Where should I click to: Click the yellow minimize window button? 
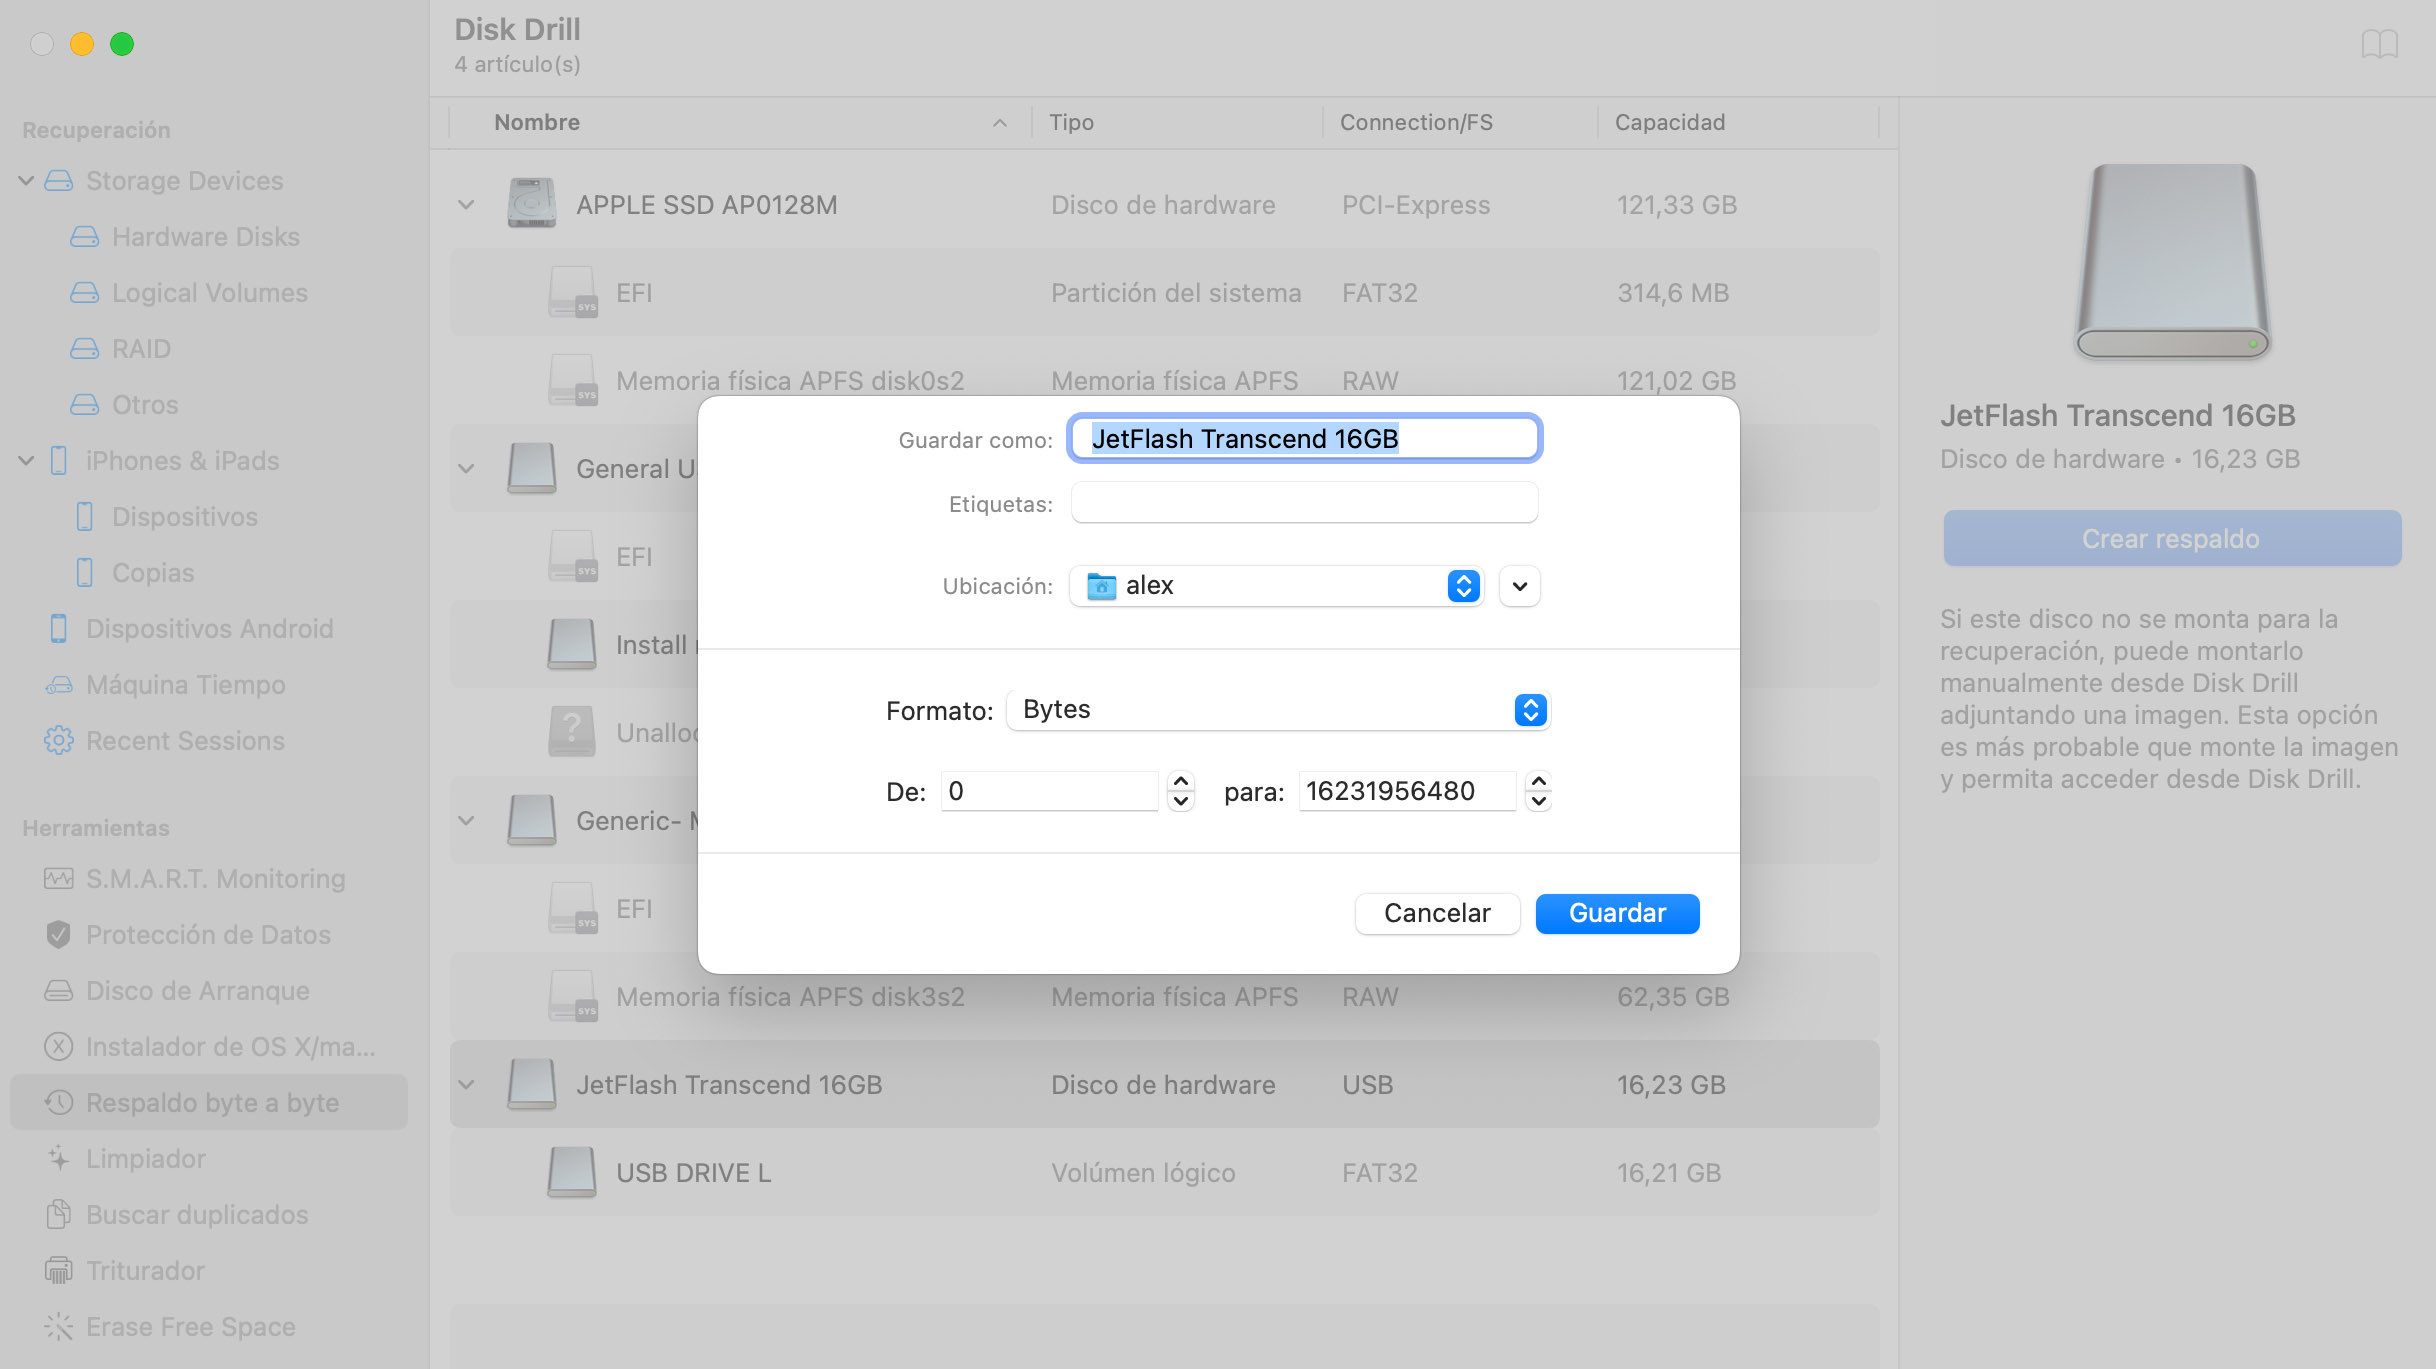pos(82,44)
